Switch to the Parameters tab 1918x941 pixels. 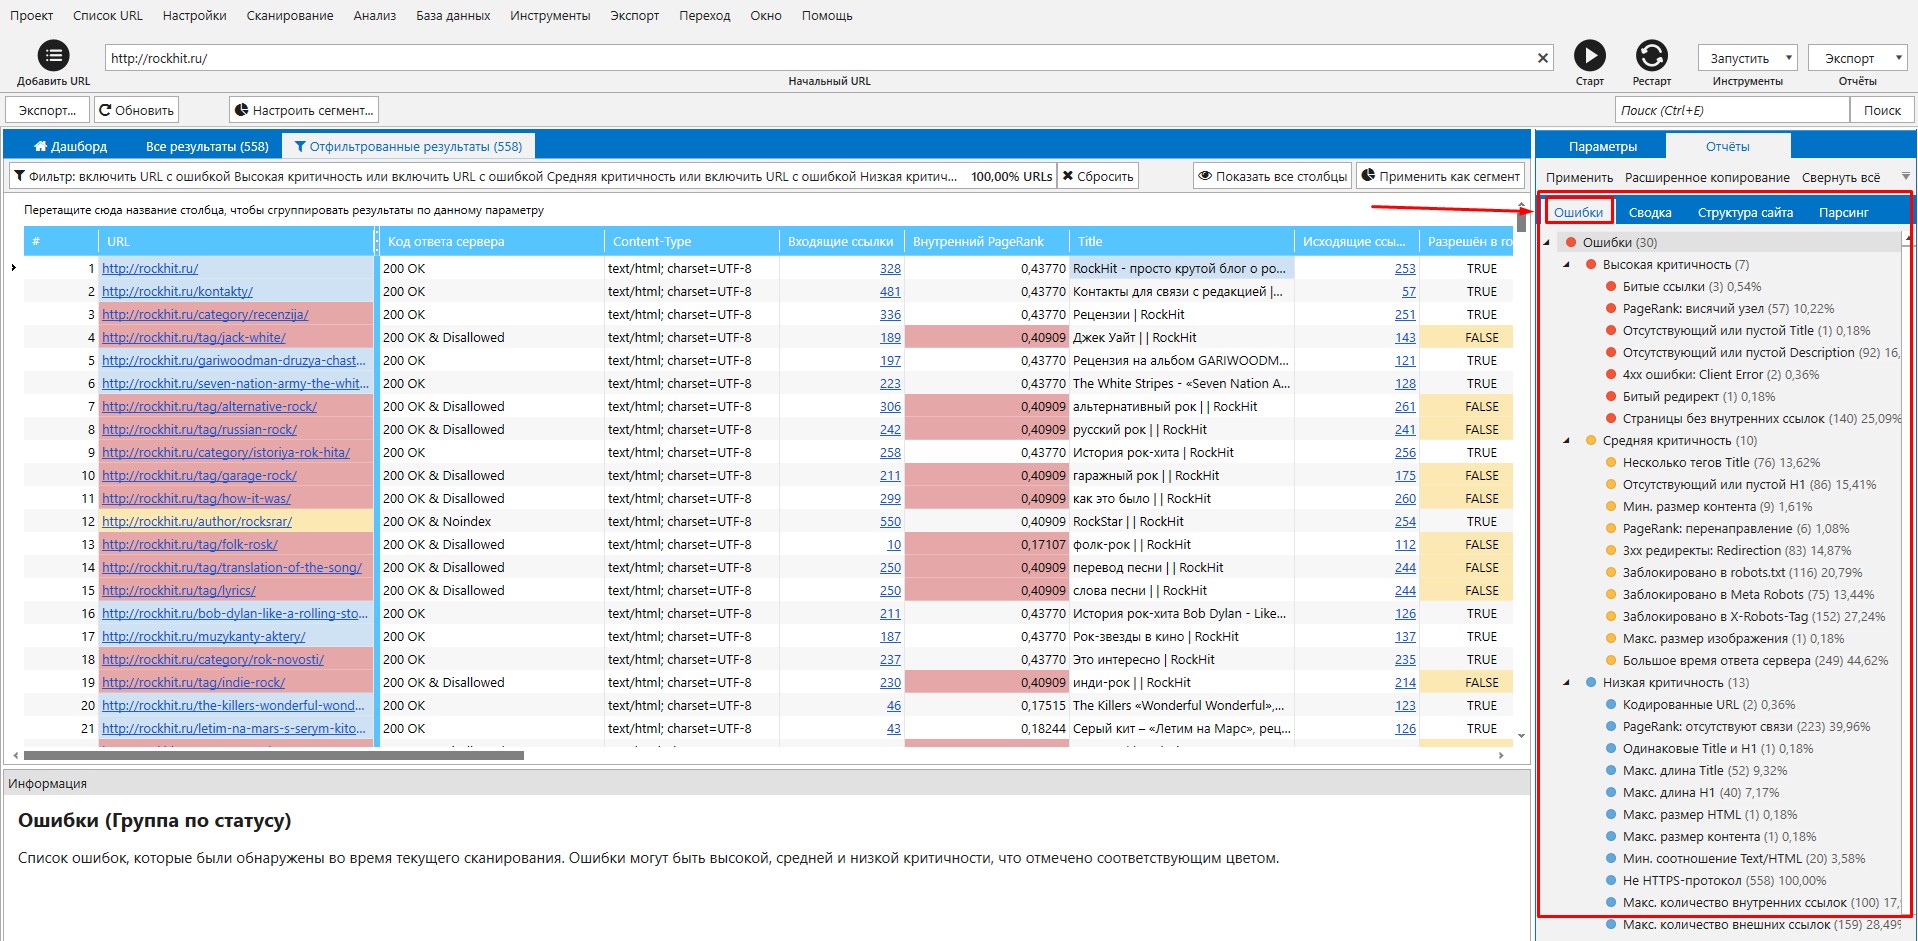tap(1602, 146)
